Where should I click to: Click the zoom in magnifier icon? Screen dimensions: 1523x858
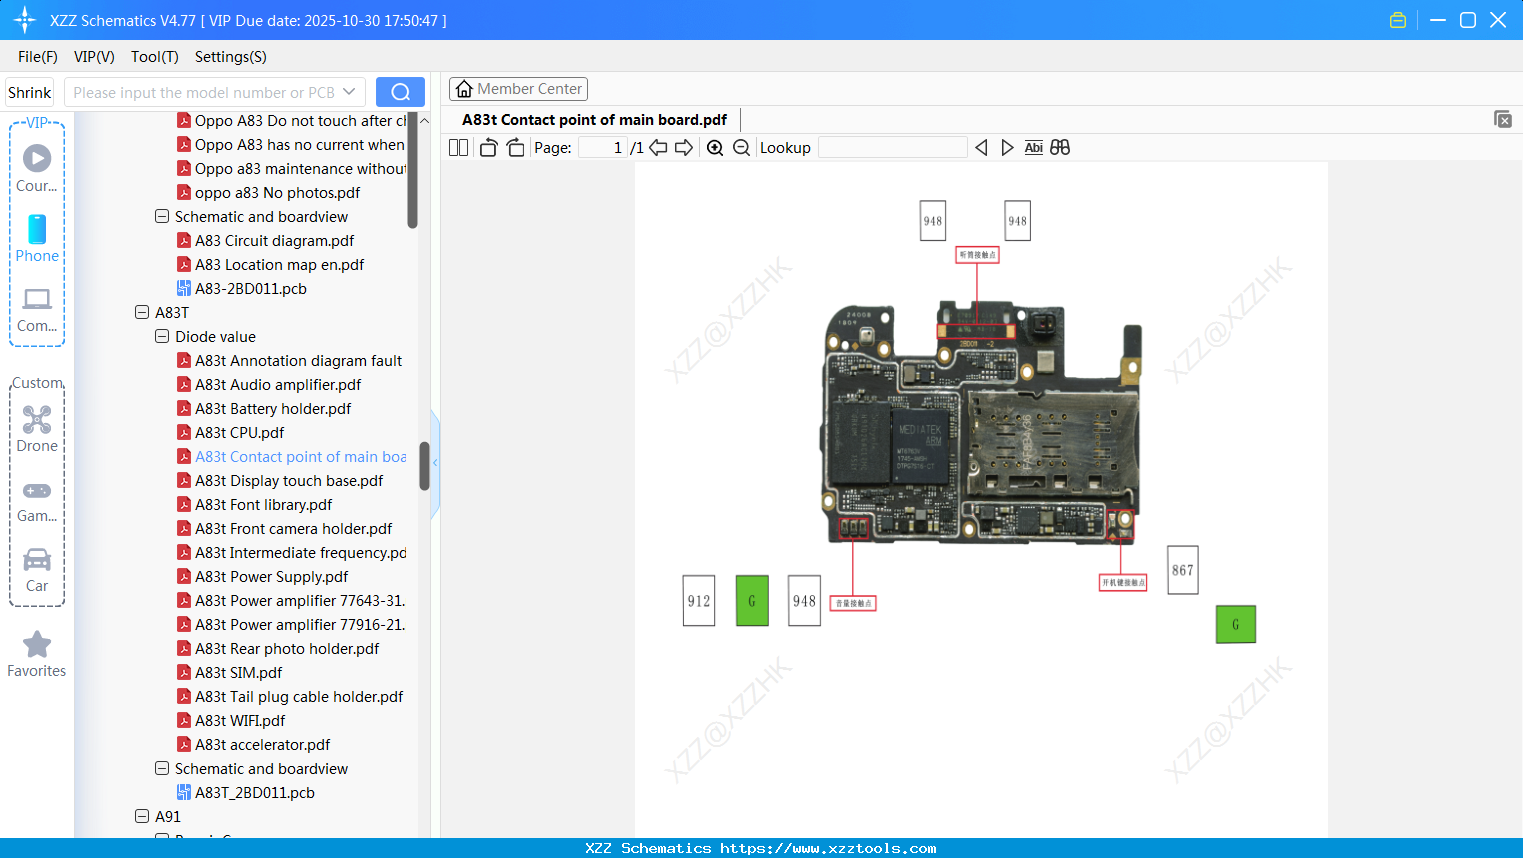tap(715, 148)
